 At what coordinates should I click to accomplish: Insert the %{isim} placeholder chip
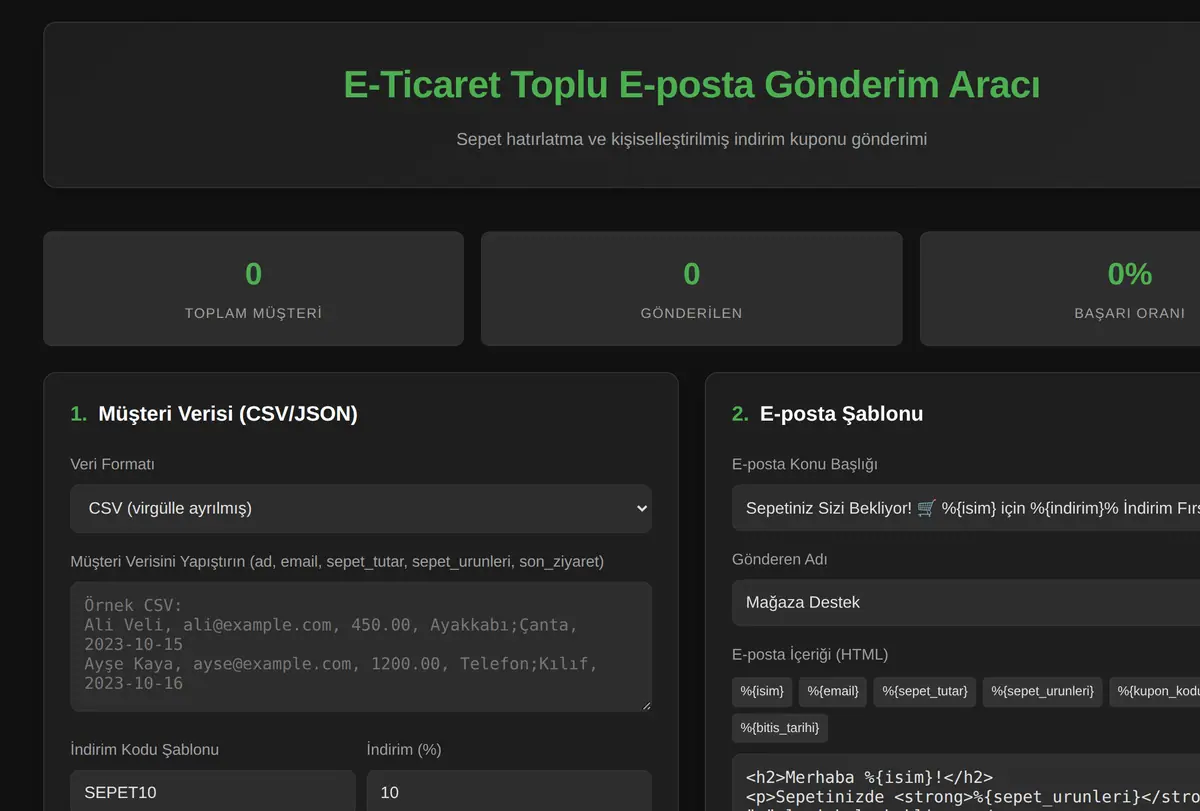[762, 691]
